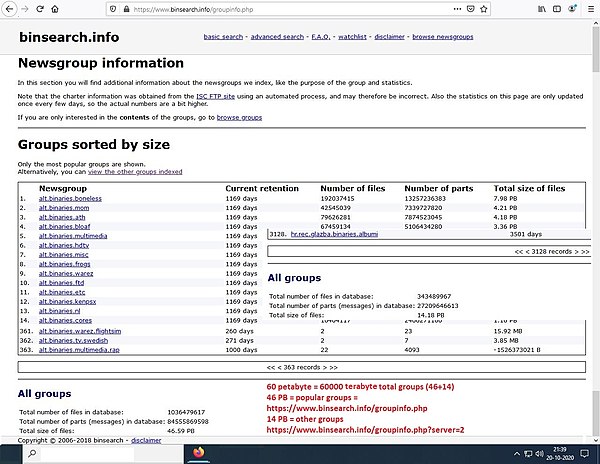Viewport: 600px width, 464px height.
Task: Open the page actions three-dot menu
Action: tap(457, 9)
